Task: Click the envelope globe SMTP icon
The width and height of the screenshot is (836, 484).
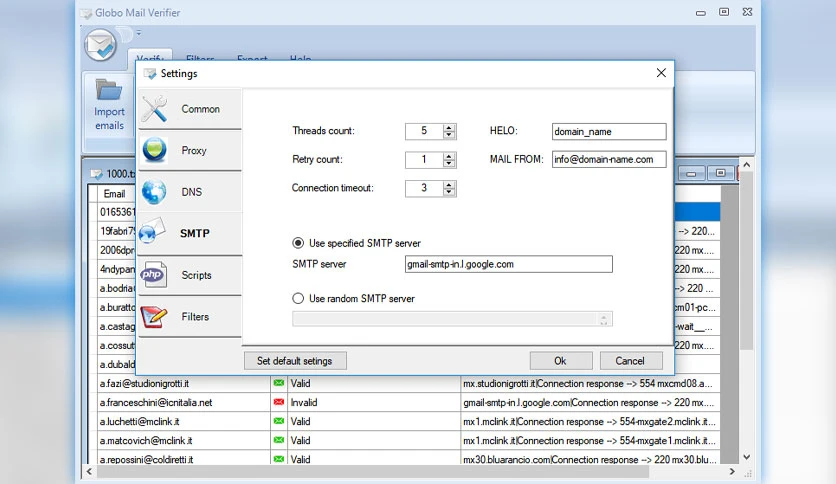Action: coord(152,231)
